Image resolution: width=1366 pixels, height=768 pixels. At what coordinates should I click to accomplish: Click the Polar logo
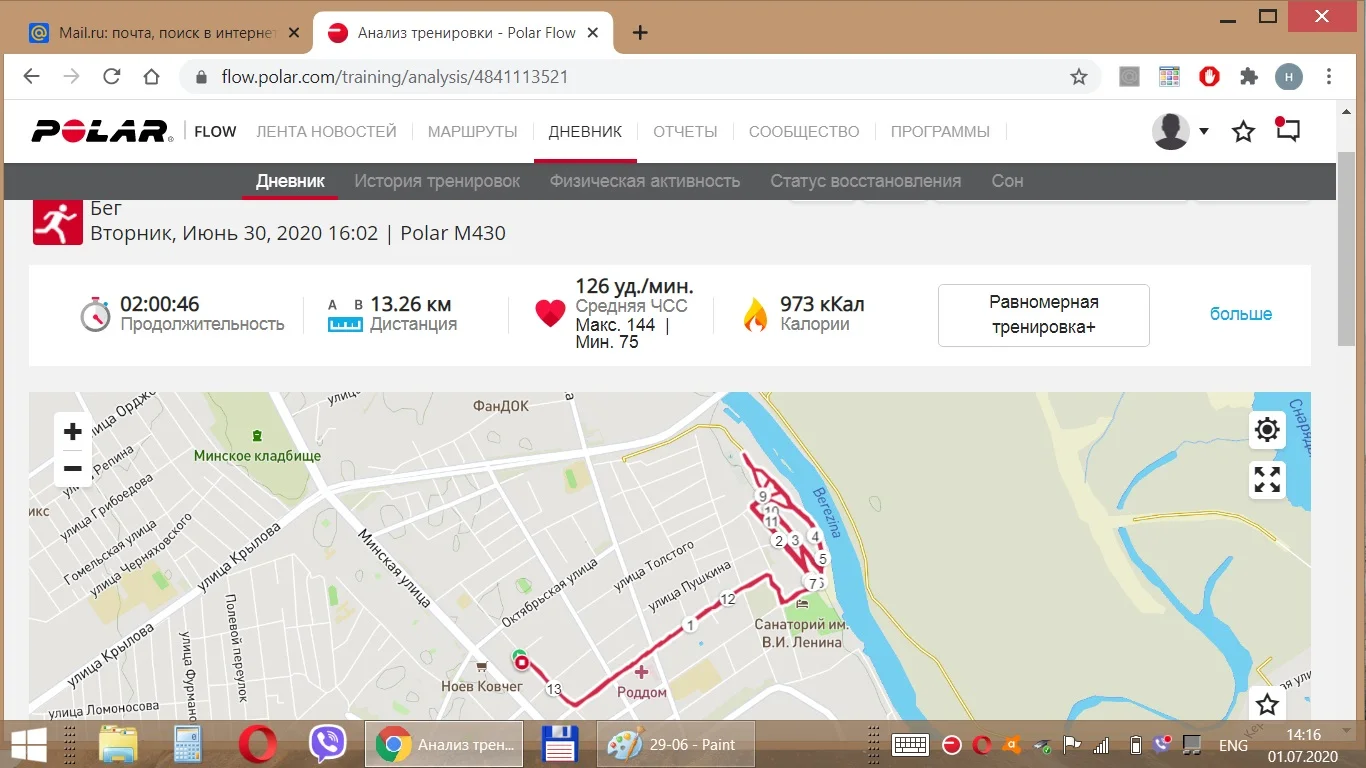[102, 131]
